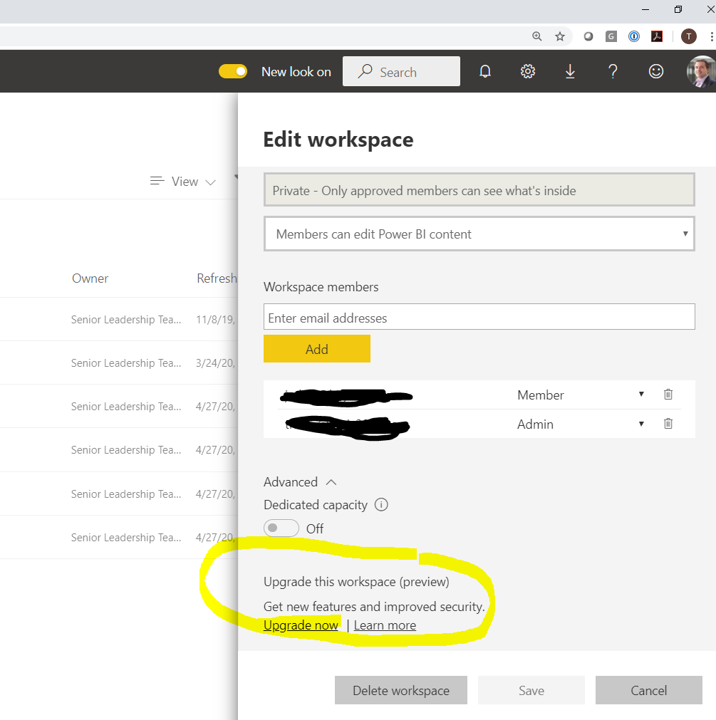The height and width of the screenshot is (720, 716).
Task: Cancel editing the workspace
Action: coord(649,690)
